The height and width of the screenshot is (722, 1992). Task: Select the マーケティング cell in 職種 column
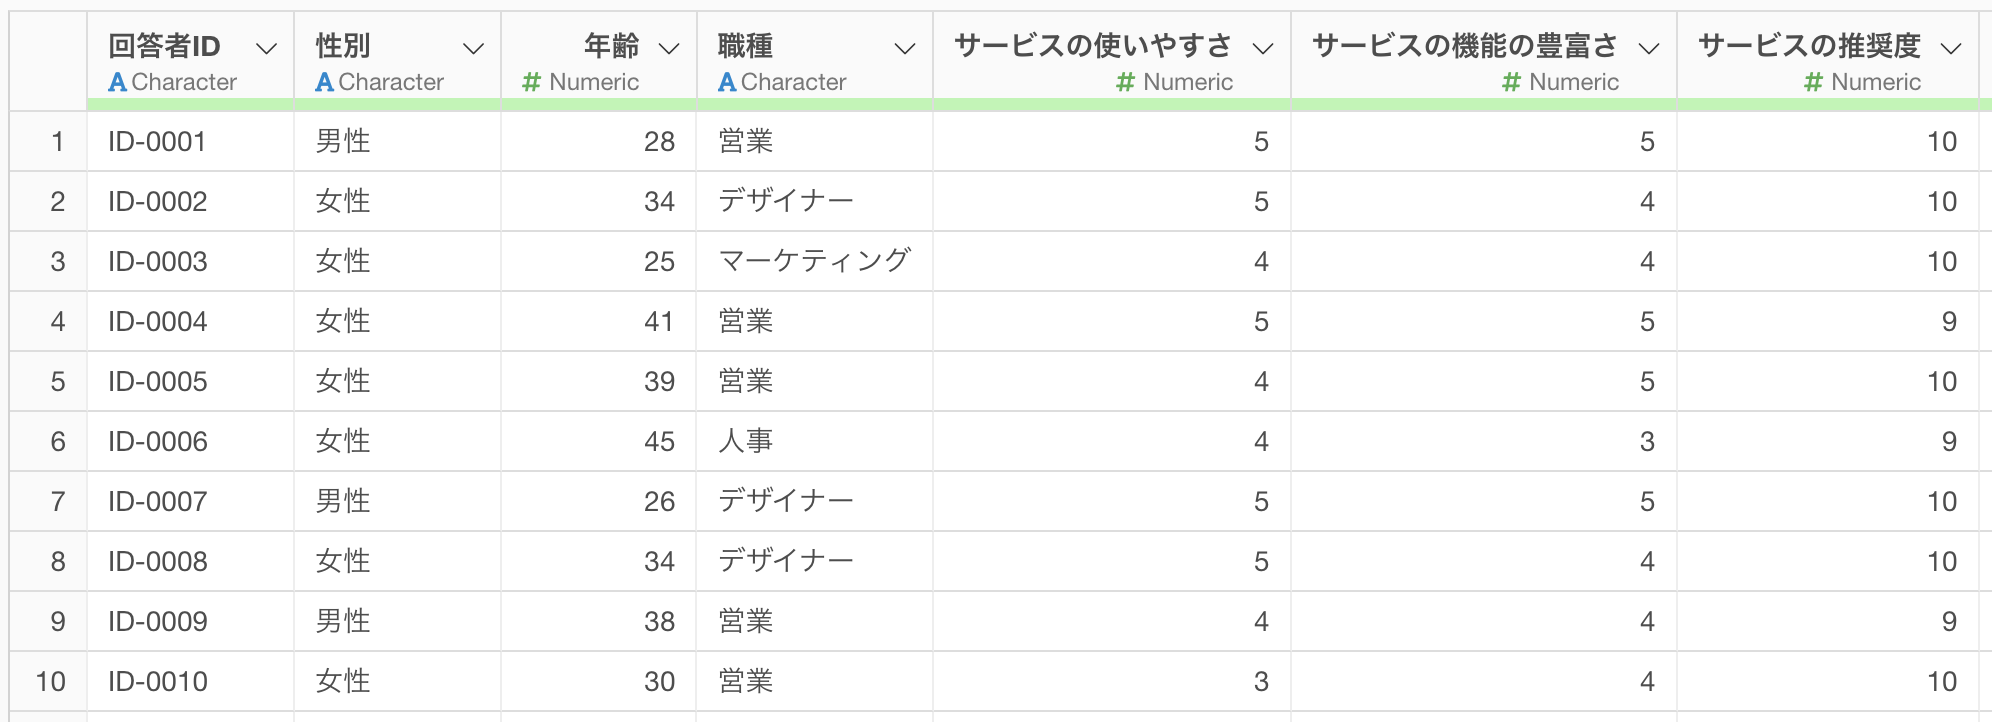(814, 261)
